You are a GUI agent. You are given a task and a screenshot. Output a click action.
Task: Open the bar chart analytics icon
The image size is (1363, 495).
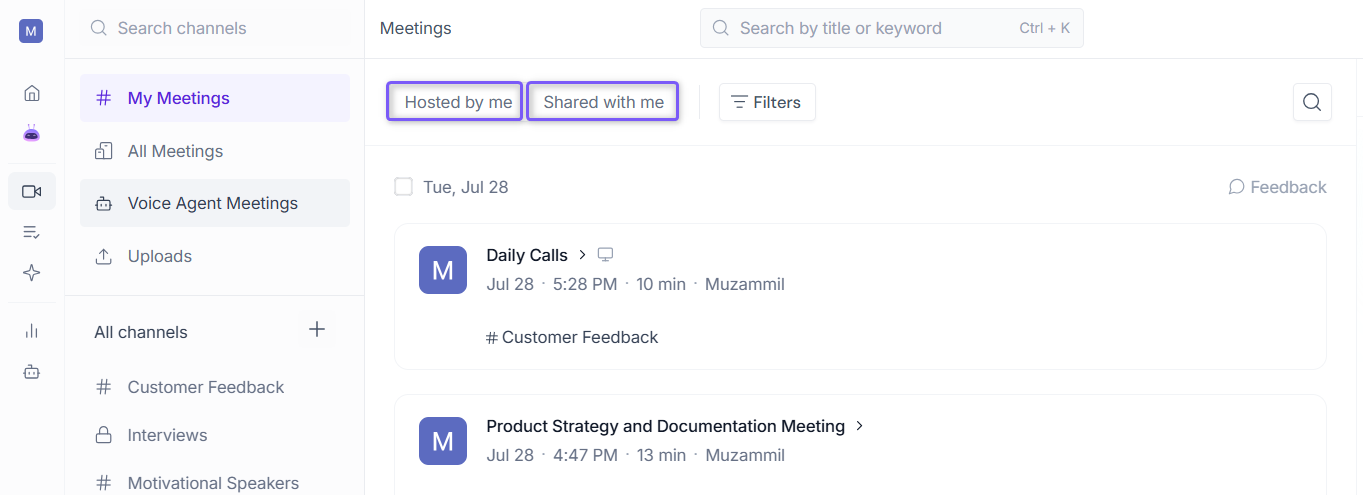[32, 331]
